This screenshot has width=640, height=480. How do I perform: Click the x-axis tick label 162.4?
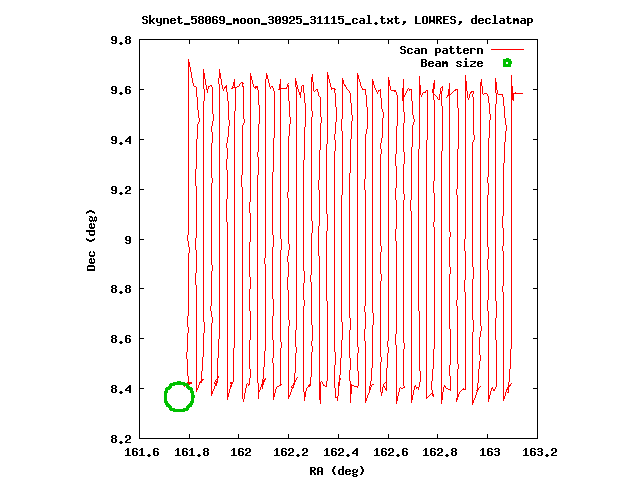(x=341, y=452)
